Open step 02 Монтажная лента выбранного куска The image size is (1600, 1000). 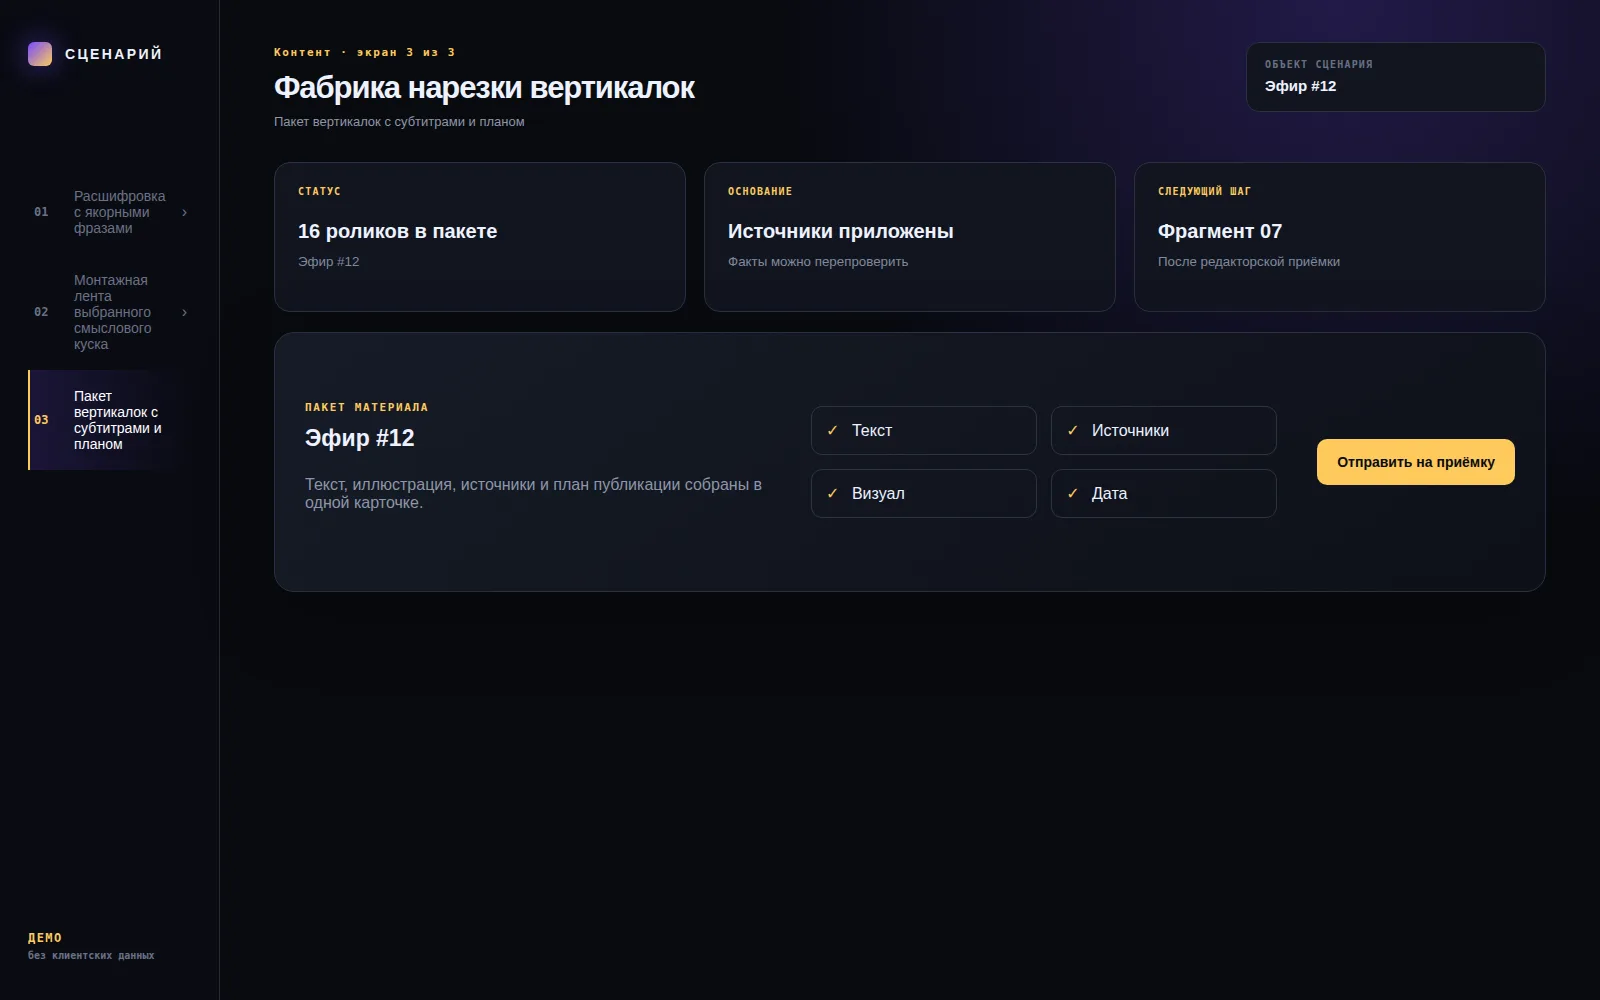pos(110,312)
